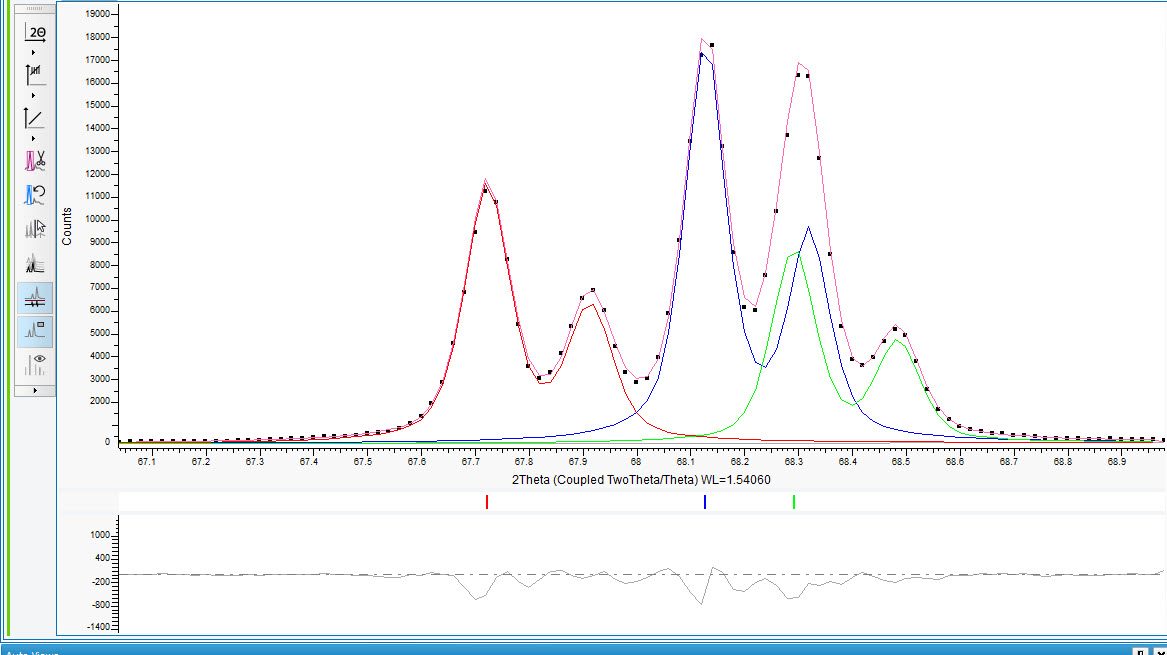The width and height of the screenshot is (1167, 655).
Task: Select the peaks-with-cursor selection tool
Action: (35, 229)
